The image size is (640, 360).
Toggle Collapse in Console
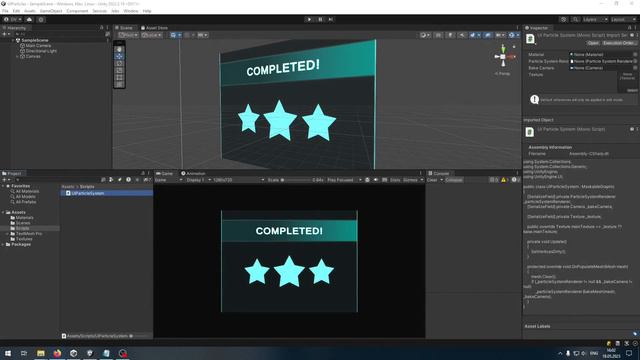(x=453, y=180)
